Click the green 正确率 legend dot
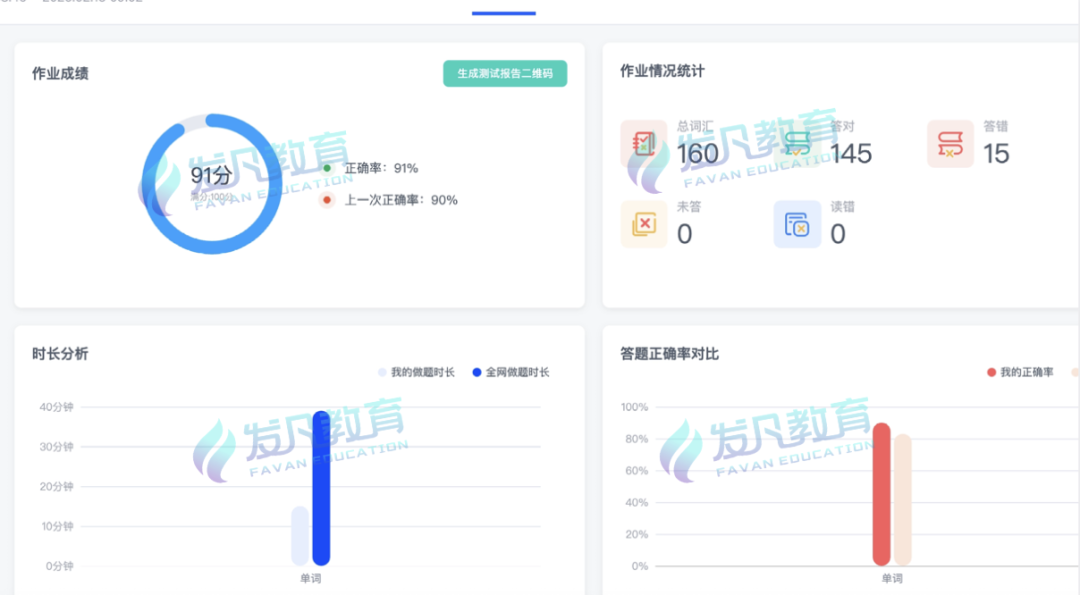 (x=327, y=168)
